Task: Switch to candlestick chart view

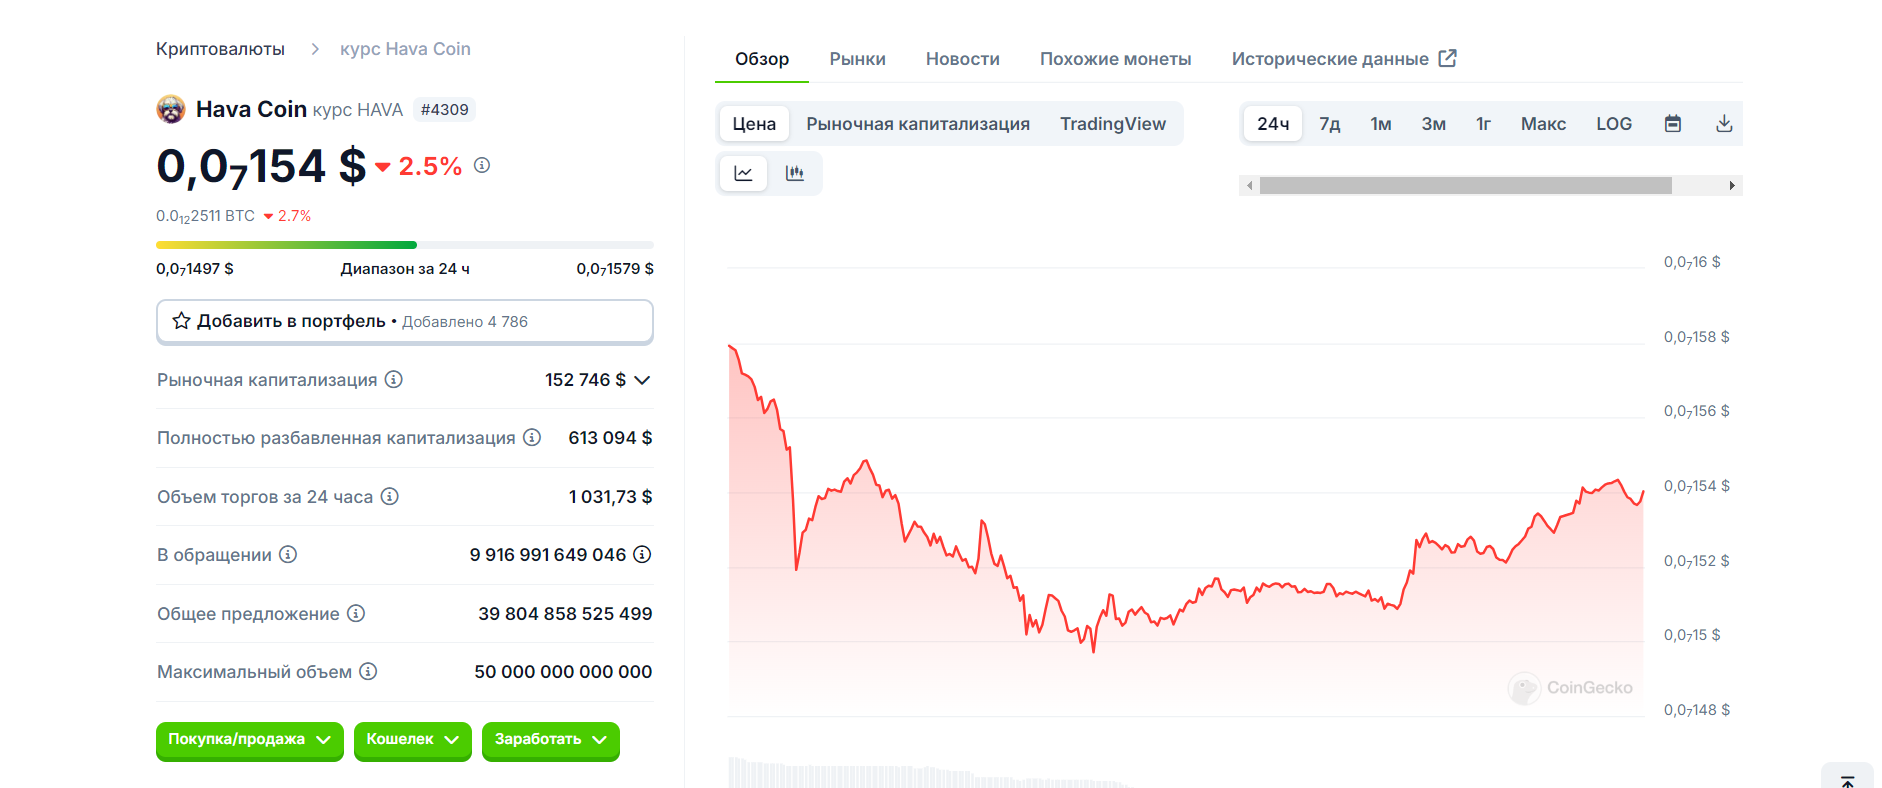Action: tap(795, 173)
